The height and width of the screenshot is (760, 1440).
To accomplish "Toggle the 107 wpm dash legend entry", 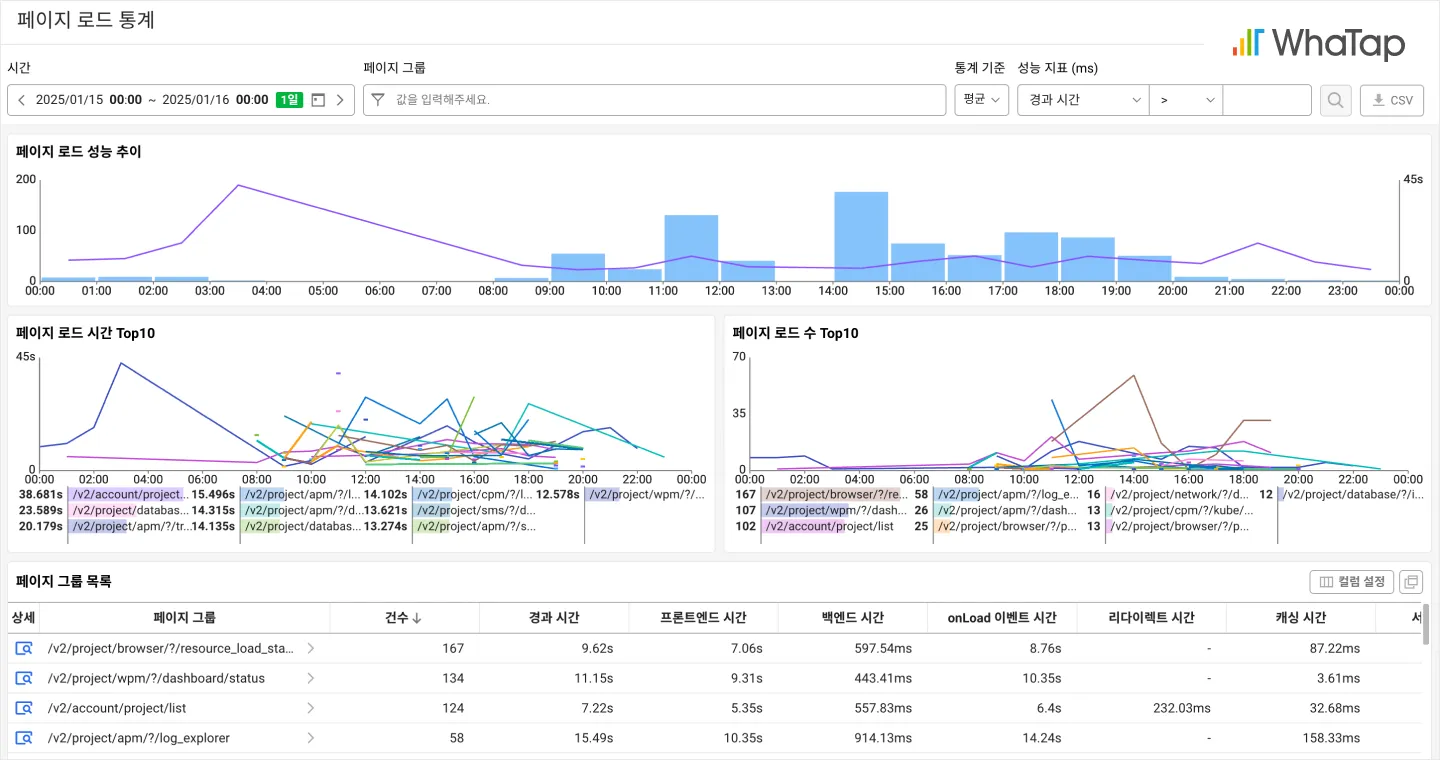I will [821, 510].
